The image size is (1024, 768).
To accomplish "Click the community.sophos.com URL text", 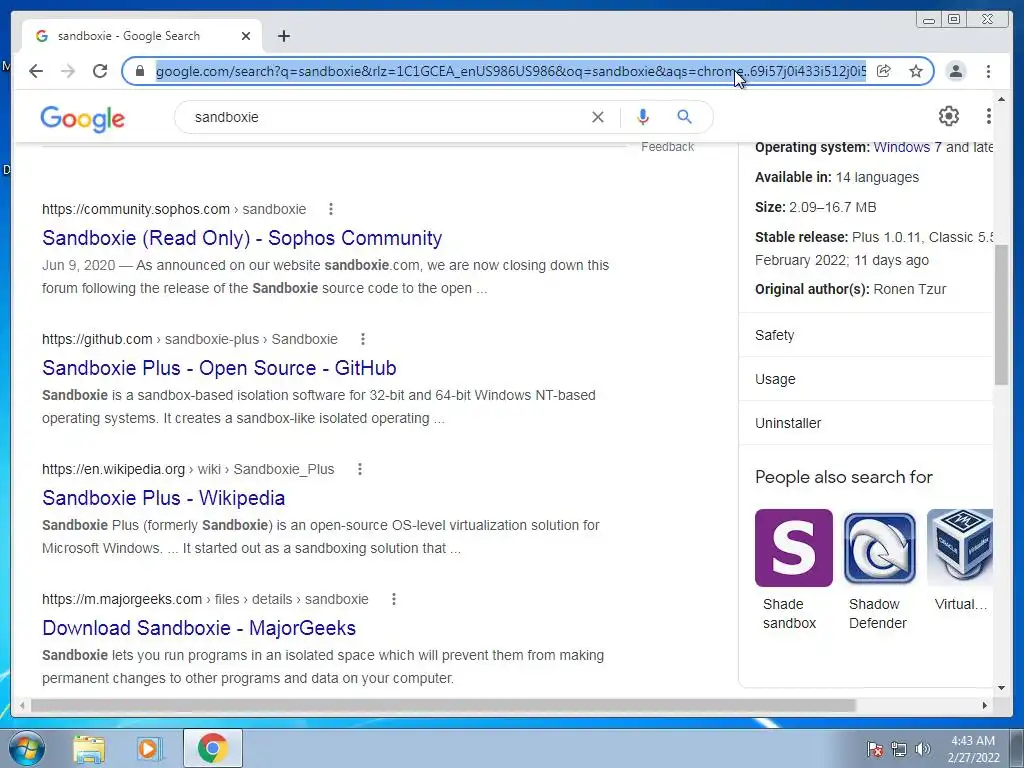I will (x=136, y=209).
